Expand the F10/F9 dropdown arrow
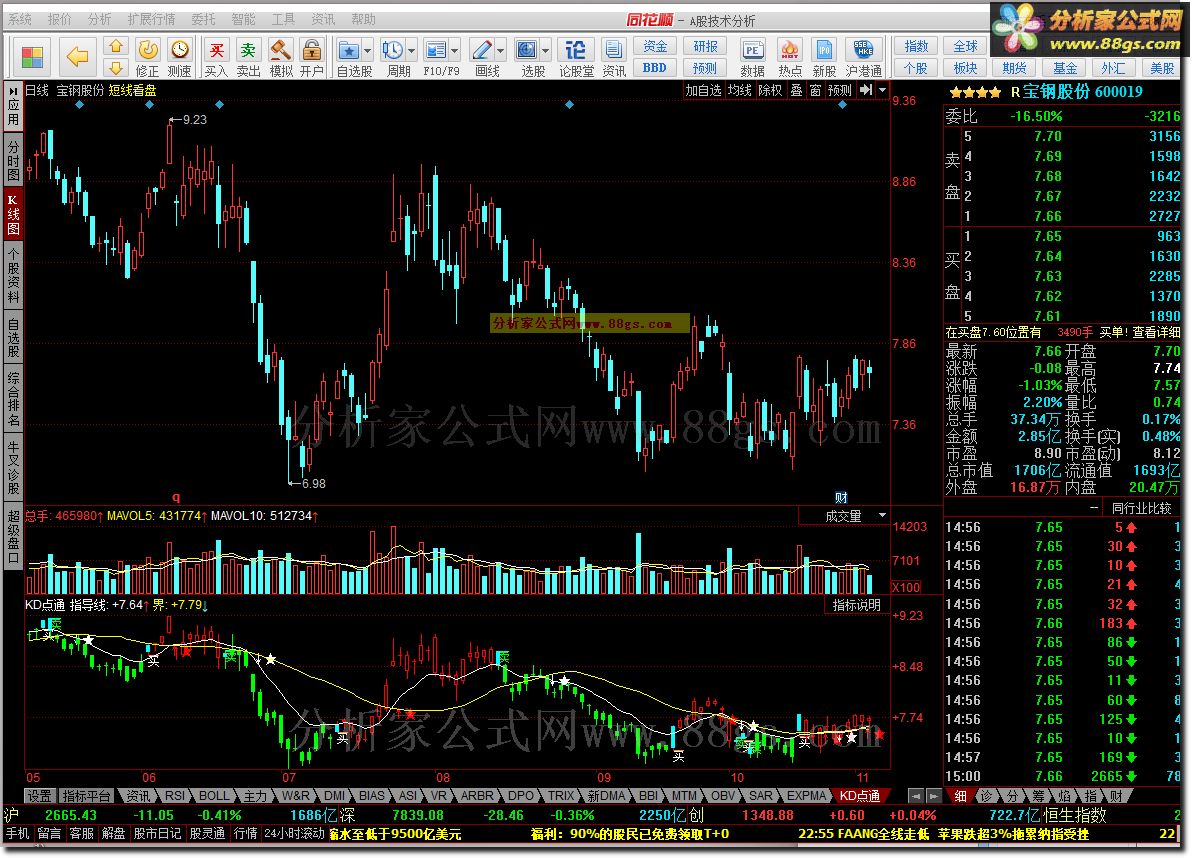 click(455, 51)
